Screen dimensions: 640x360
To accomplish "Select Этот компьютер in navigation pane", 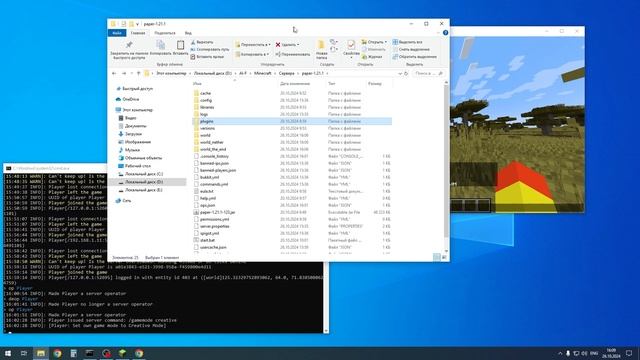I will pyautogui.click(x=138, y=110).
